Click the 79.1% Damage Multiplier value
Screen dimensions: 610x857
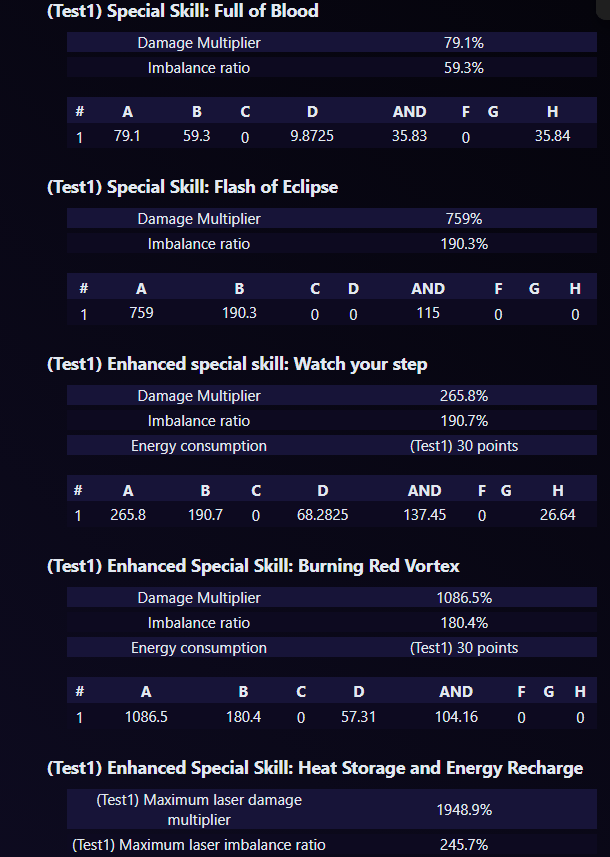tap(463, 43)
